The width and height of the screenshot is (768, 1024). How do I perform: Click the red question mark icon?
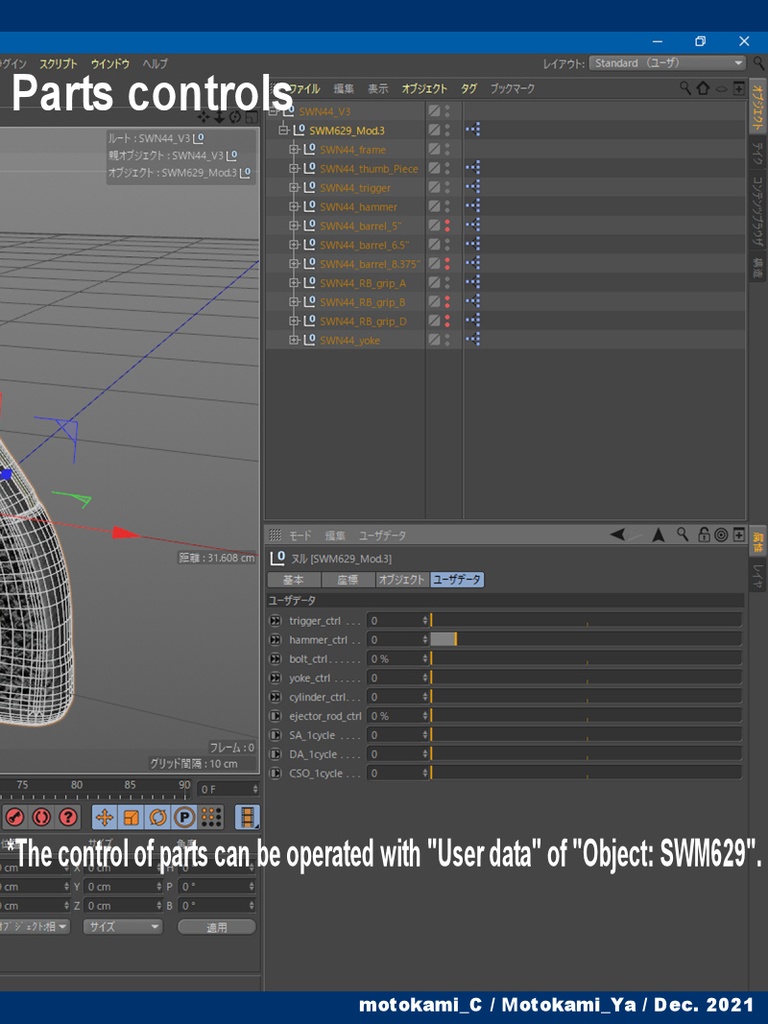click(68, 817)
